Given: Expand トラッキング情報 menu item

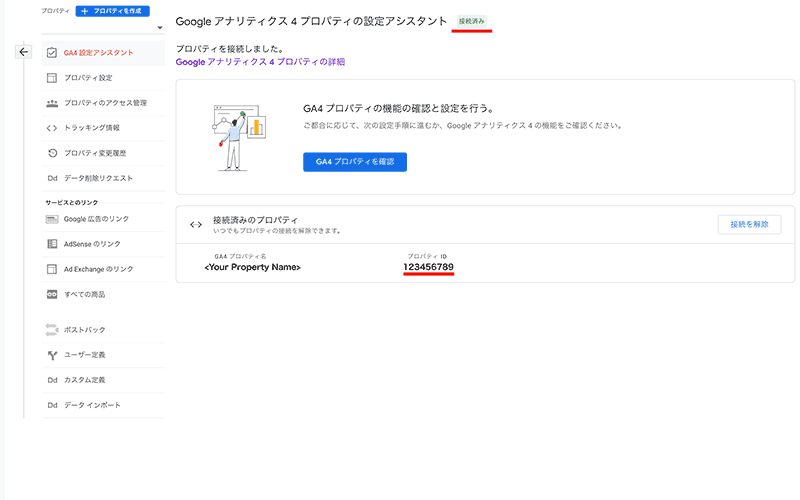Looking at the screenshot, I should point(103,128).
